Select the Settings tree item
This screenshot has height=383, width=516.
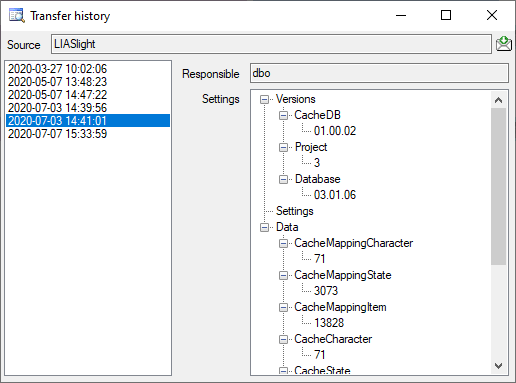[295, 211]
